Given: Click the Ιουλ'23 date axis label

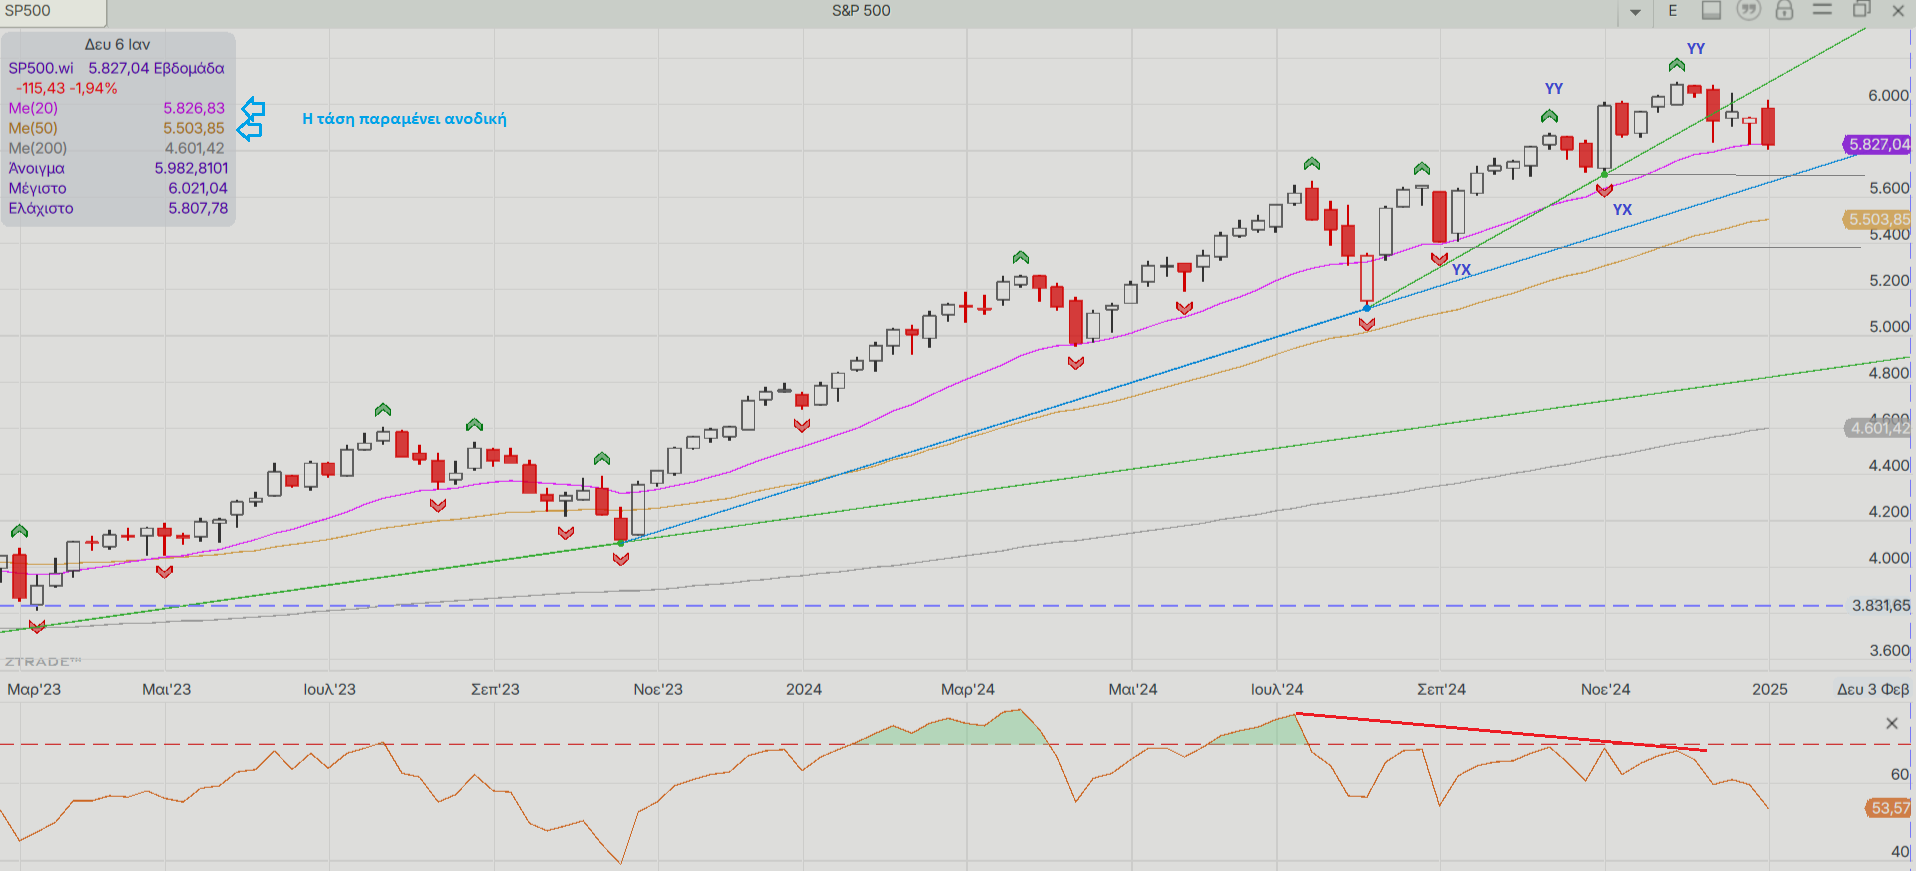Looking at the screenshot, I should point(329,689).
